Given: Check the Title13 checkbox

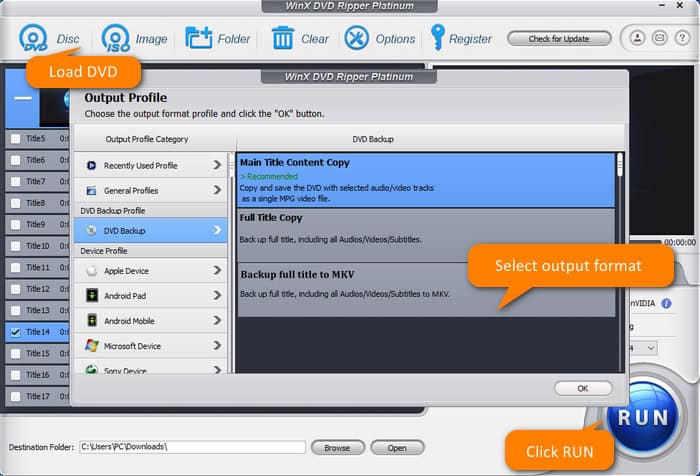Looking at the screenshot, I should point(16,310).
